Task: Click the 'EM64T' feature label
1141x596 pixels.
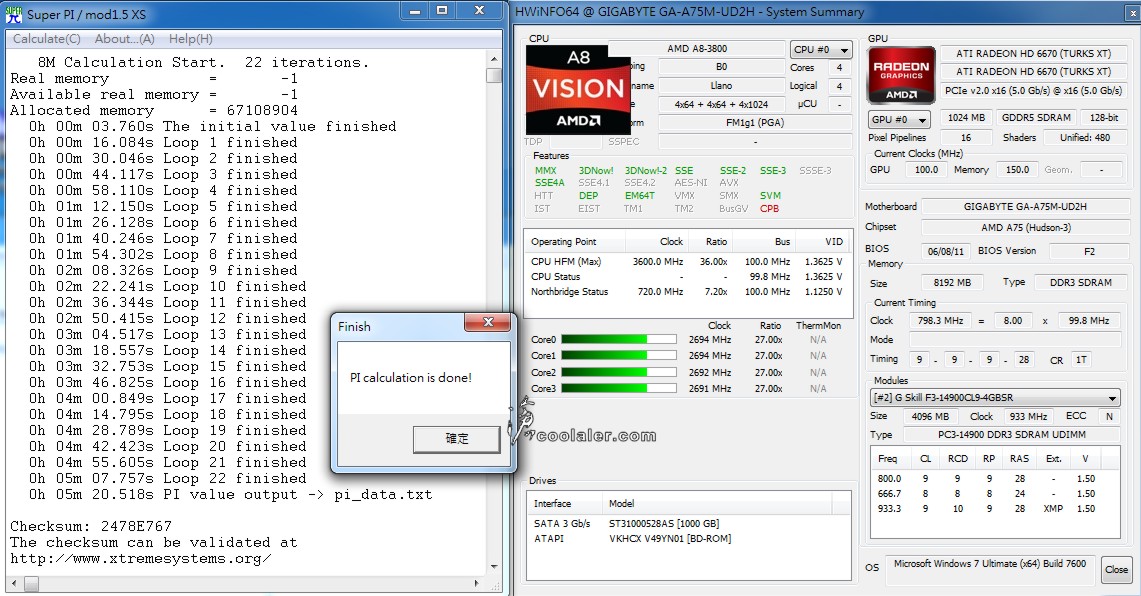Action: tap(640, 196)
